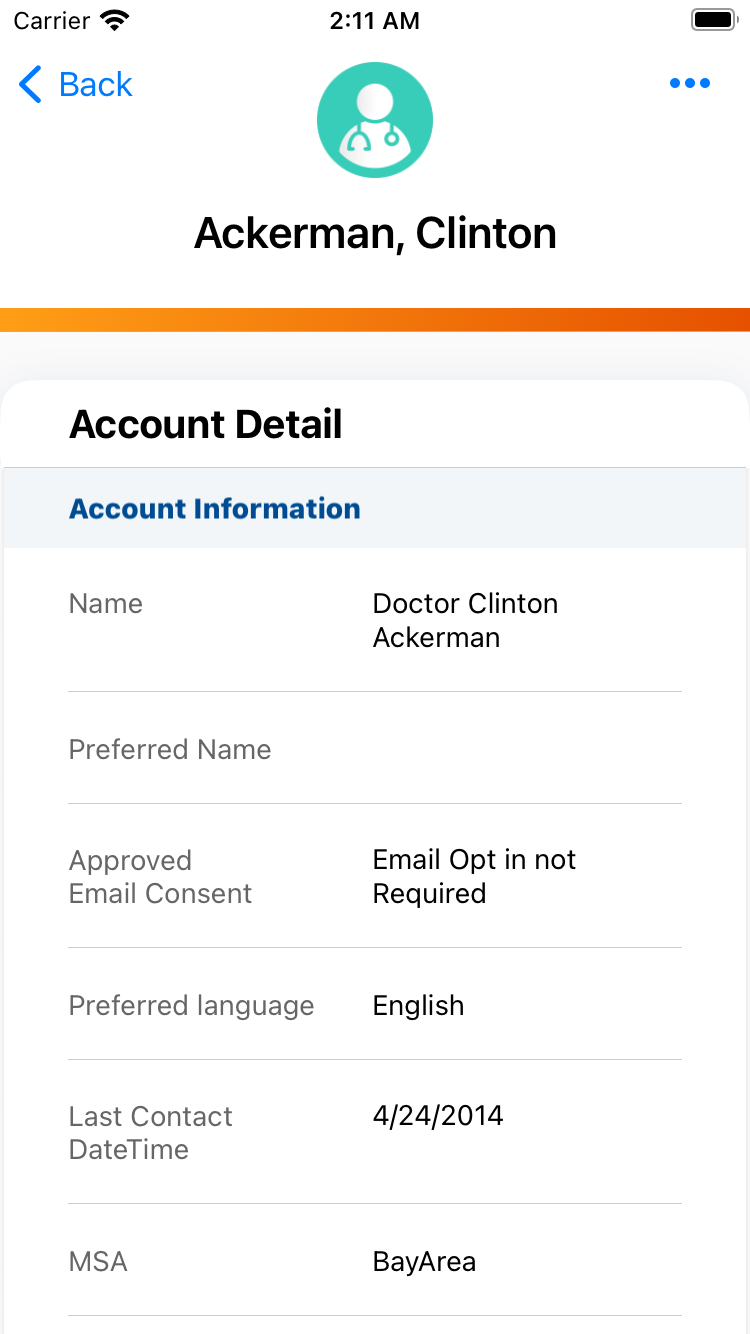Tap the doctor avatar icon
Image resolution: width=750 pixels, height=1334 pixels.
click(375, 120)
